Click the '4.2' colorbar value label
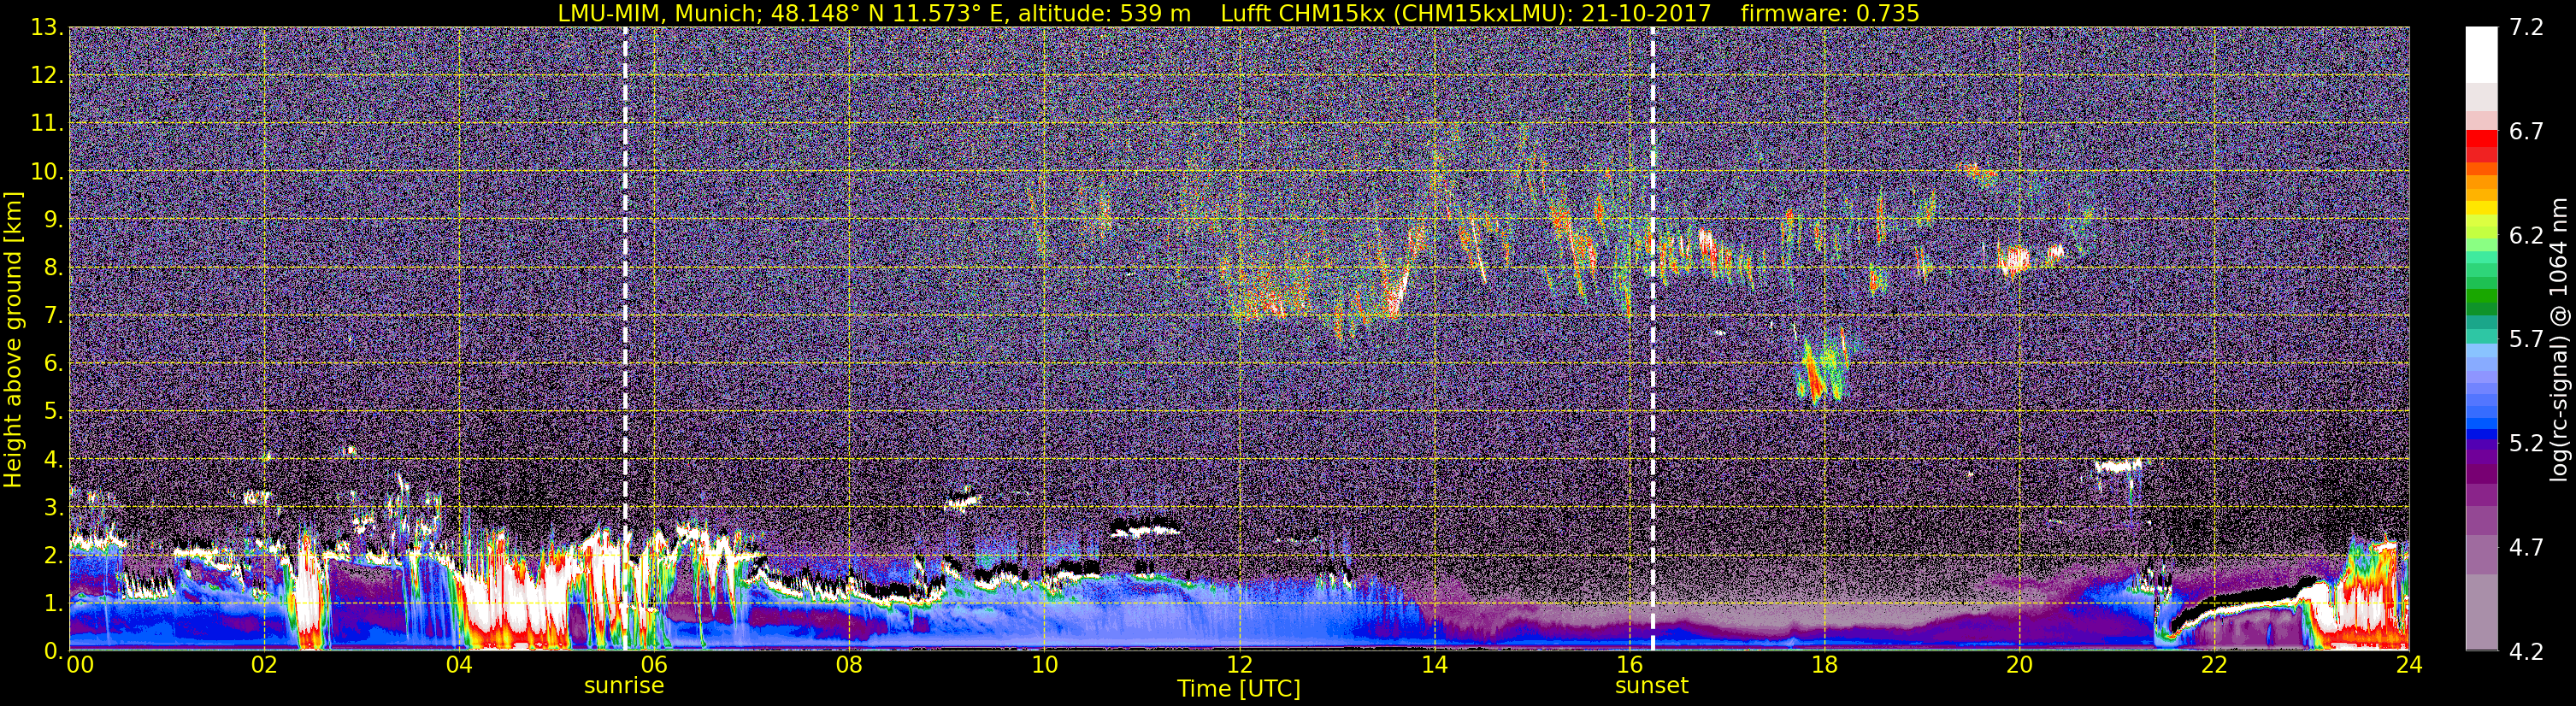This screenshot has height=706, width=2576. tap(2526, 651)
